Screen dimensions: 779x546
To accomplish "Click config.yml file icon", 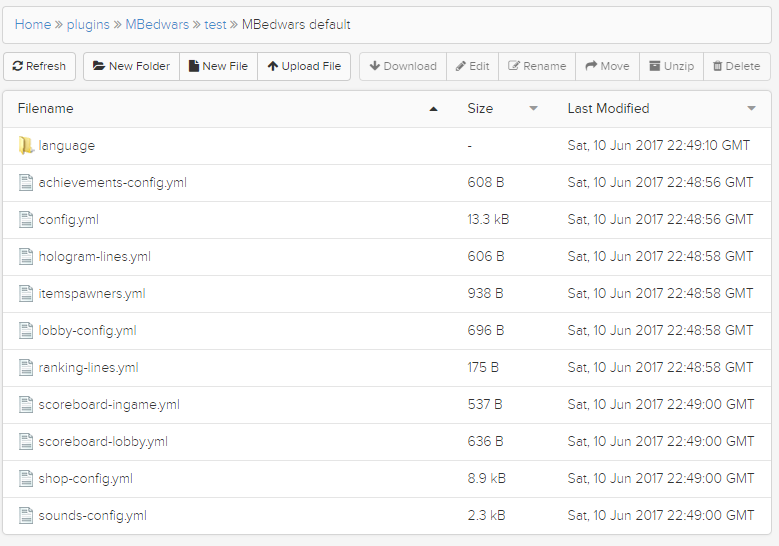I will [x=26, y=220].
